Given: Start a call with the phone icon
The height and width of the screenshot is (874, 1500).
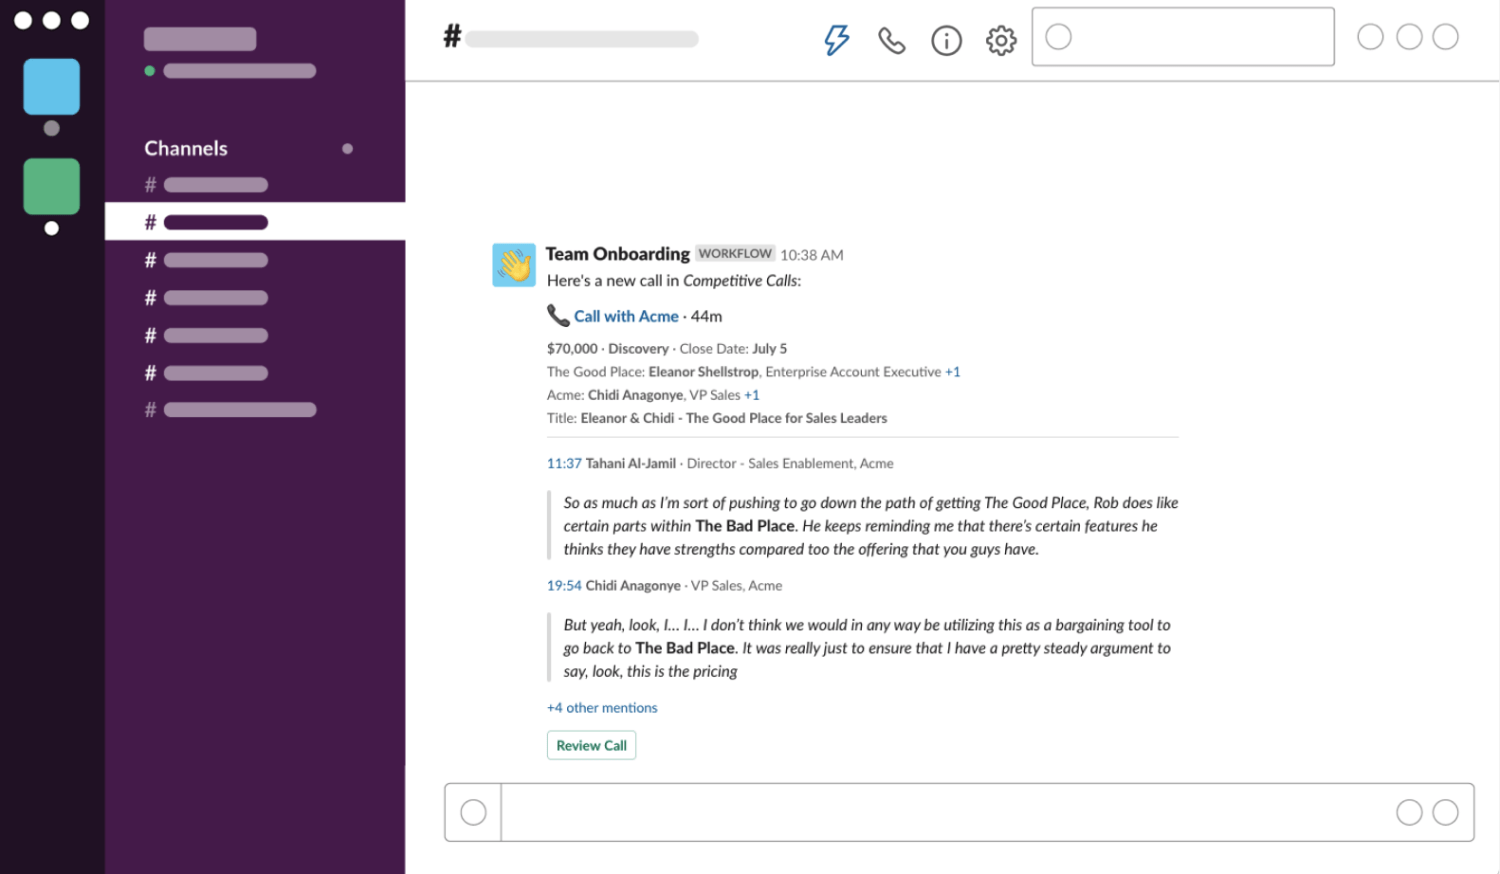Looking at the screenshot, I should click(891, 40).
